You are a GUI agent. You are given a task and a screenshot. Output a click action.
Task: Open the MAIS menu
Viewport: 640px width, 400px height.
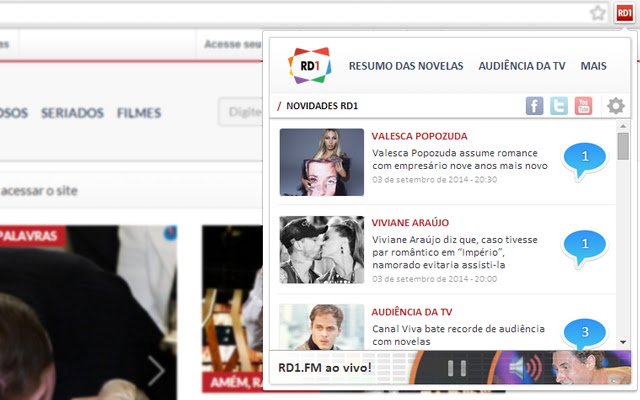(x=593, y=66)
